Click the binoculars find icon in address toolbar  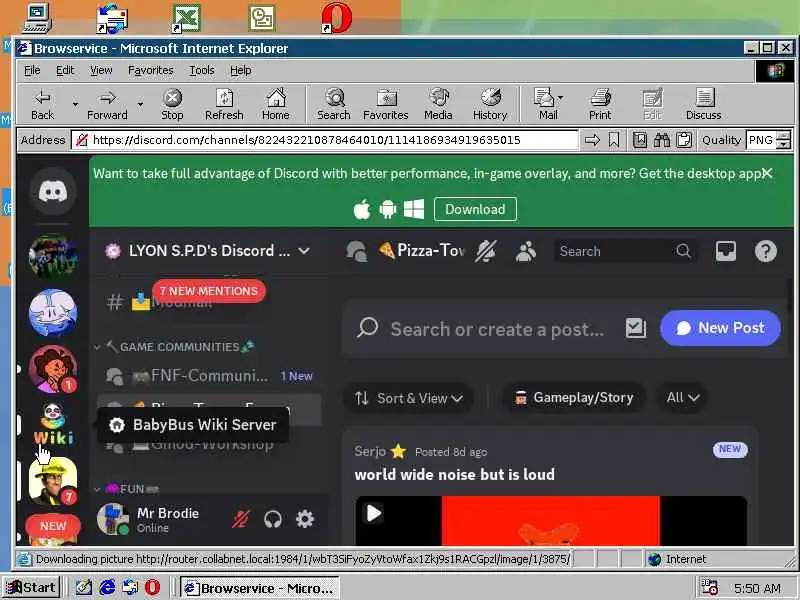(x=662, y=140)
